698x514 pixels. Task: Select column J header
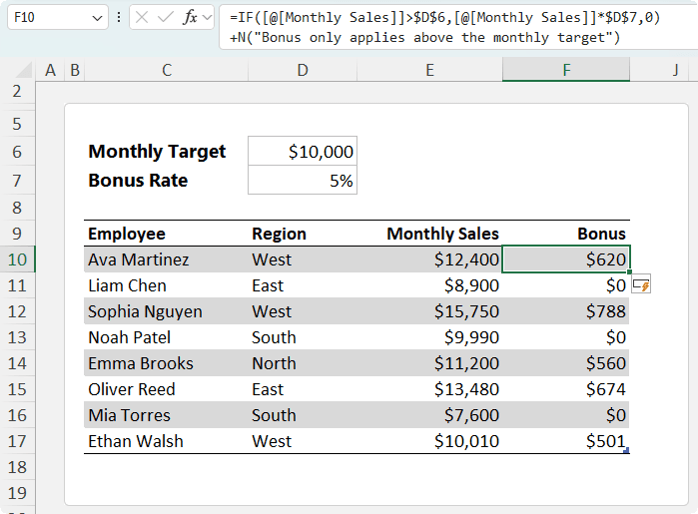click(675, 70)
